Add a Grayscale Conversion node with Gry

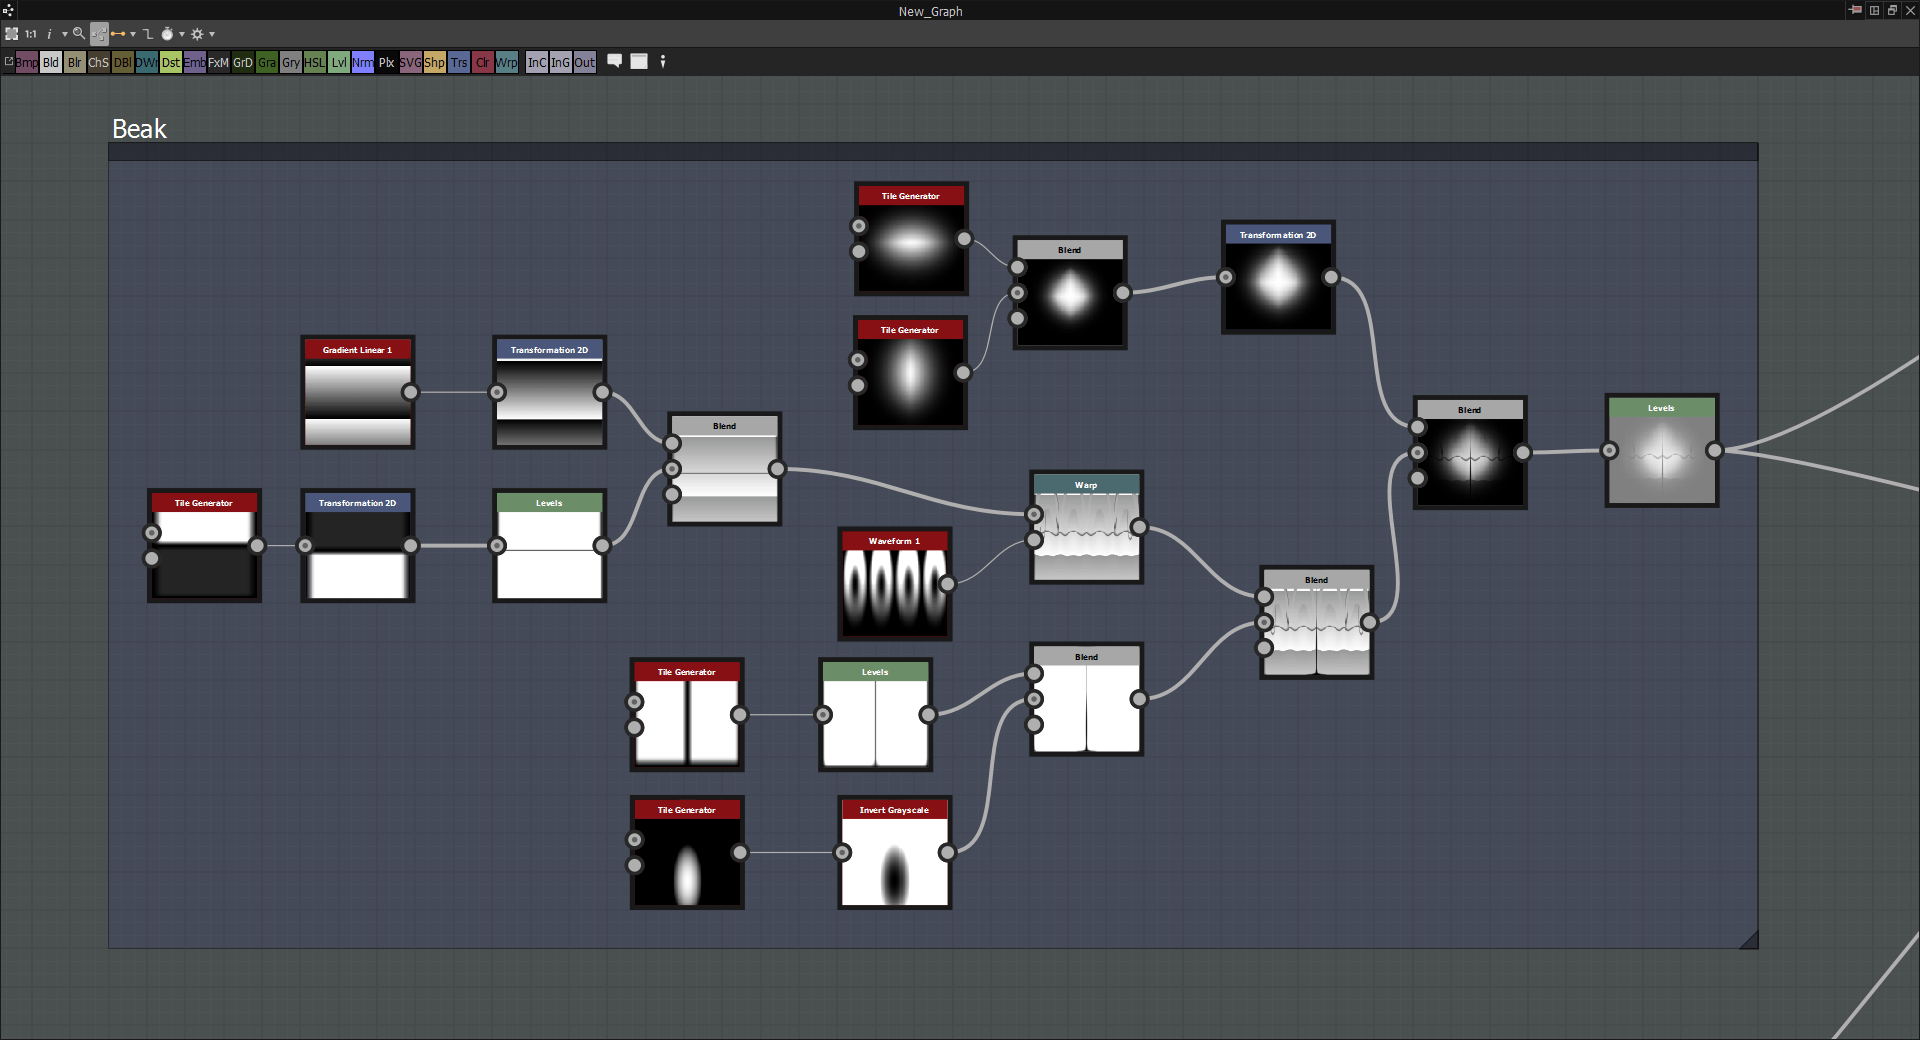click(x=291, y=62)
